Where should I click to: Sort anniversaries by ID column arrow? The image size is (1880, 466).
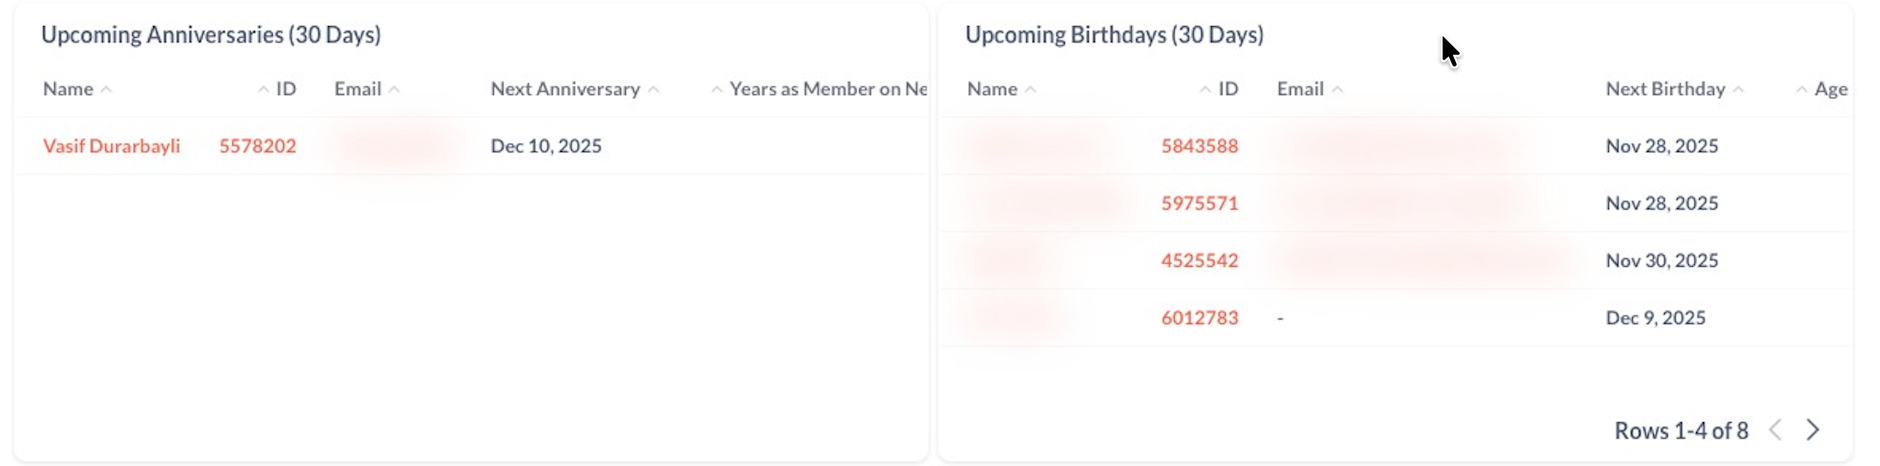click(x=263, y=90)
